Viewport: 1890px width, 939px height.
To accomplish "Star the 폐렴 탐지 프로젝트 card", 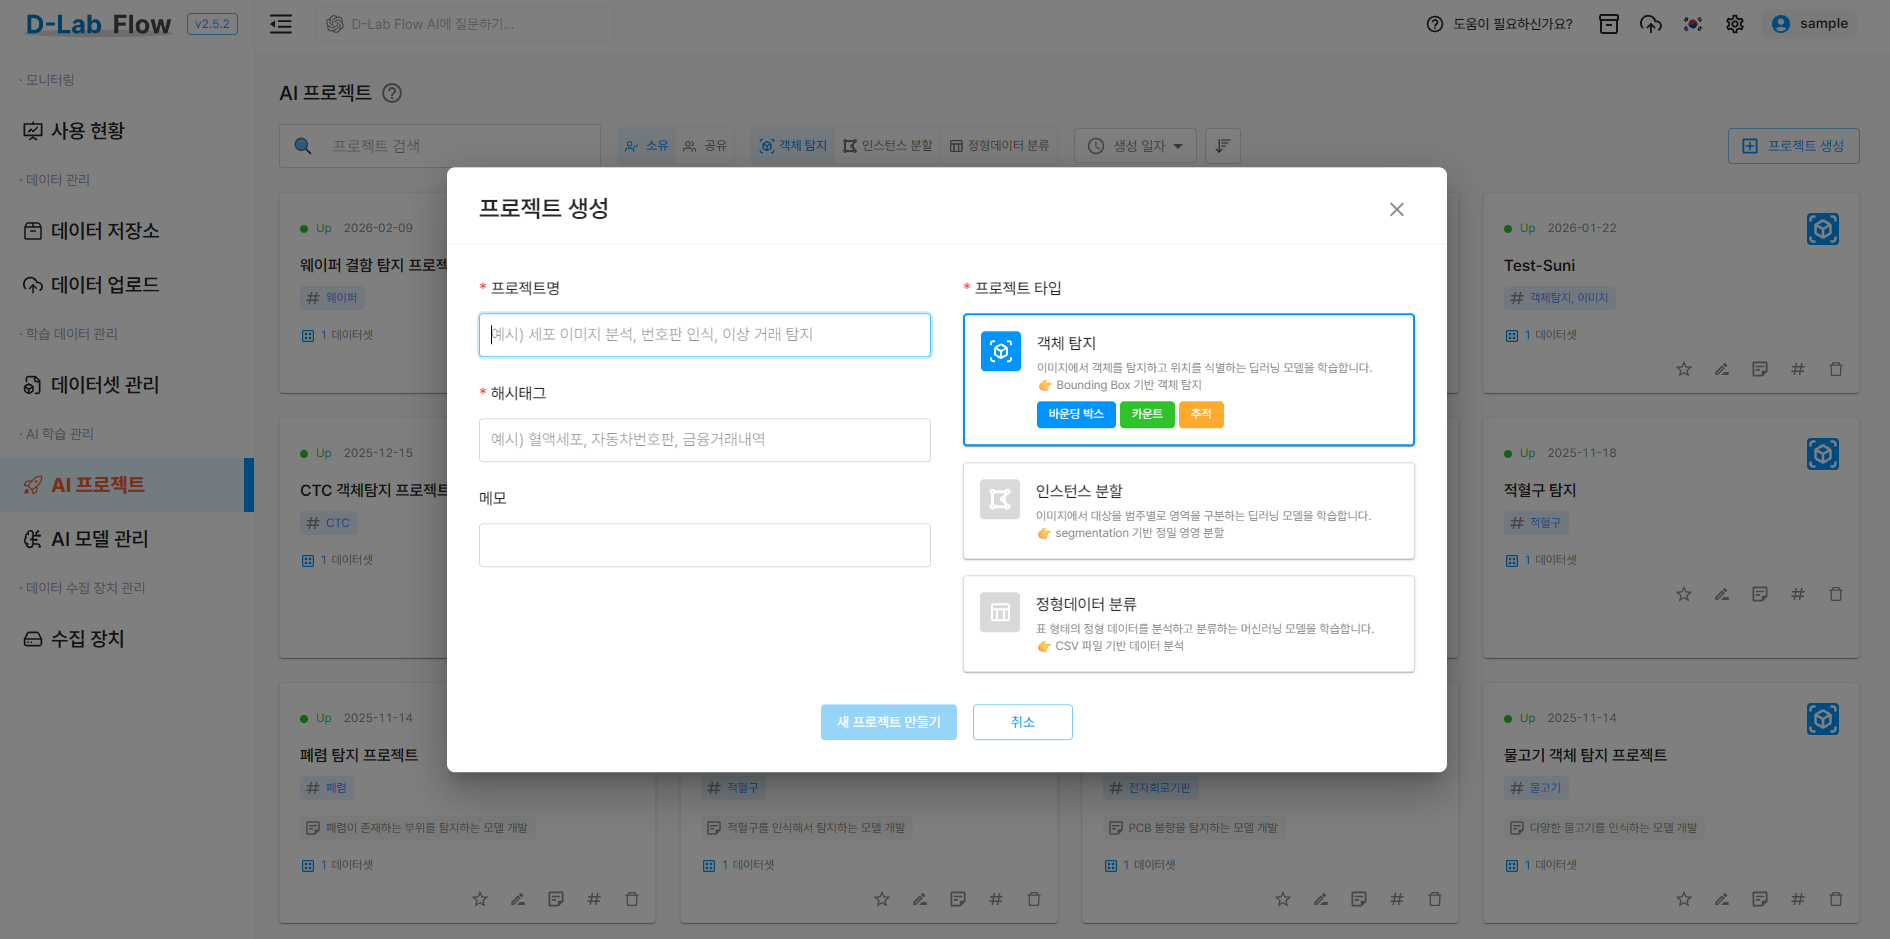I will 480,899.
